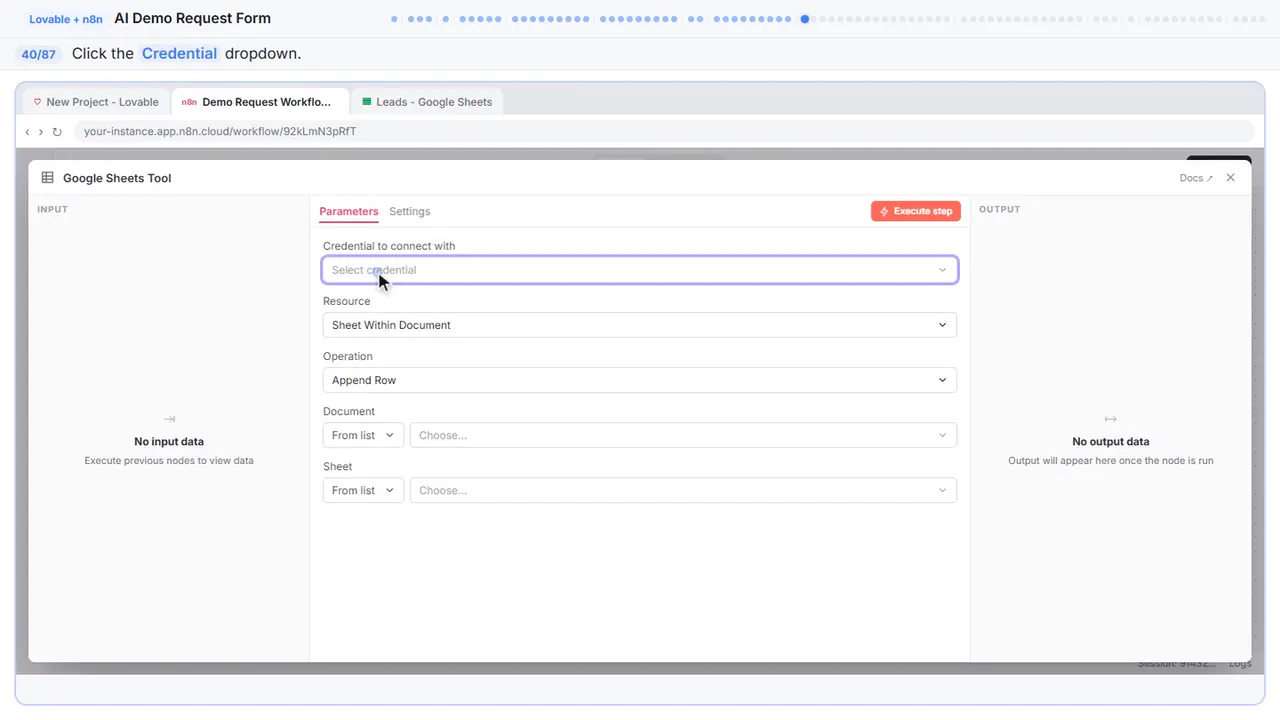Click the Execute step button
Screen dimensions: 1280x720
pos(916,211)
